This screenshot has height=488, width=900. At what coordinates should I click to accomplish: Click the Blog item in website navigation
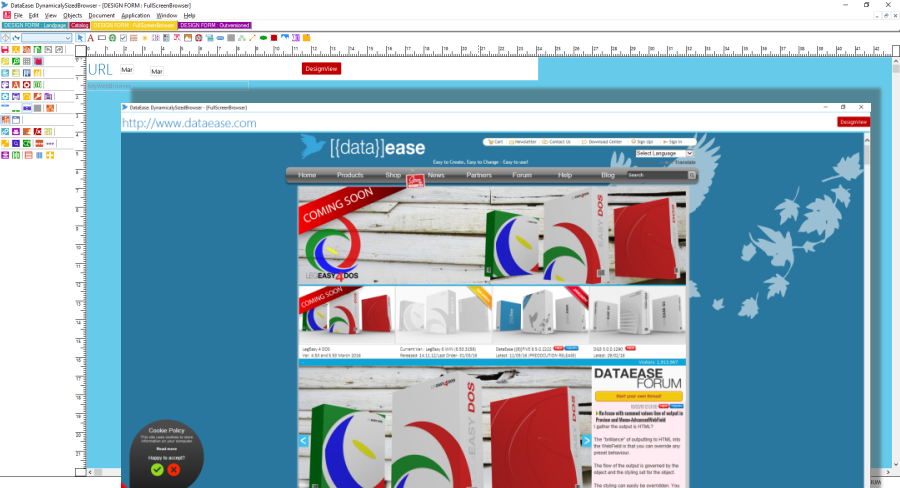[607, 175]
